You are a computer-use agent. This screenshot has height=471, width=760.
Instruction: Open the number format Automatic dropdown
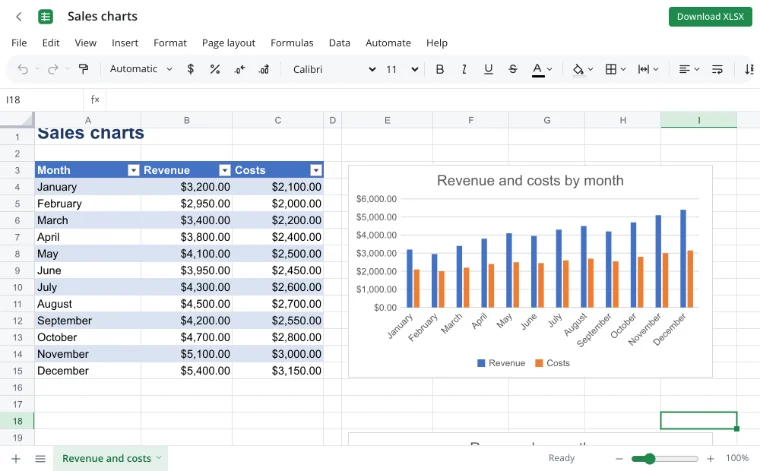click(x=141, y=69)
